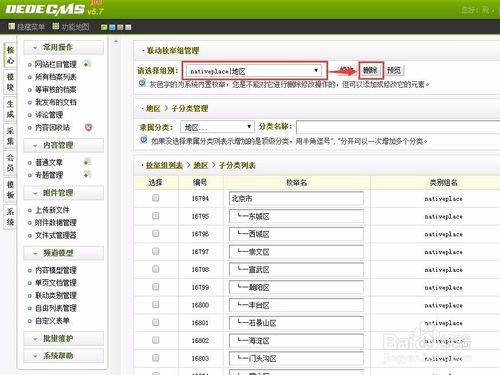The width and height of the screenshot is (500, 375).
Task: Tick checkbox for row 16802 海淀区
Action: (155, 340)
